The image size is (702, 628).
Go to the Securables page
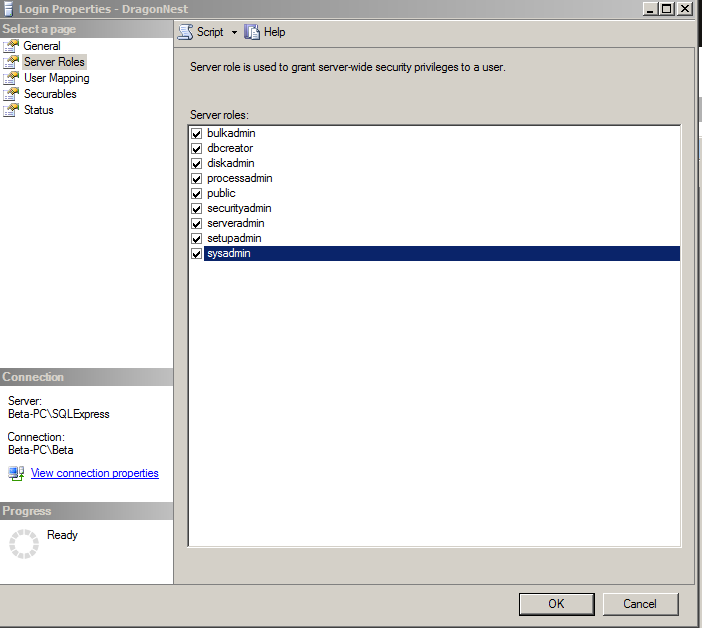(x=50, y=94)
